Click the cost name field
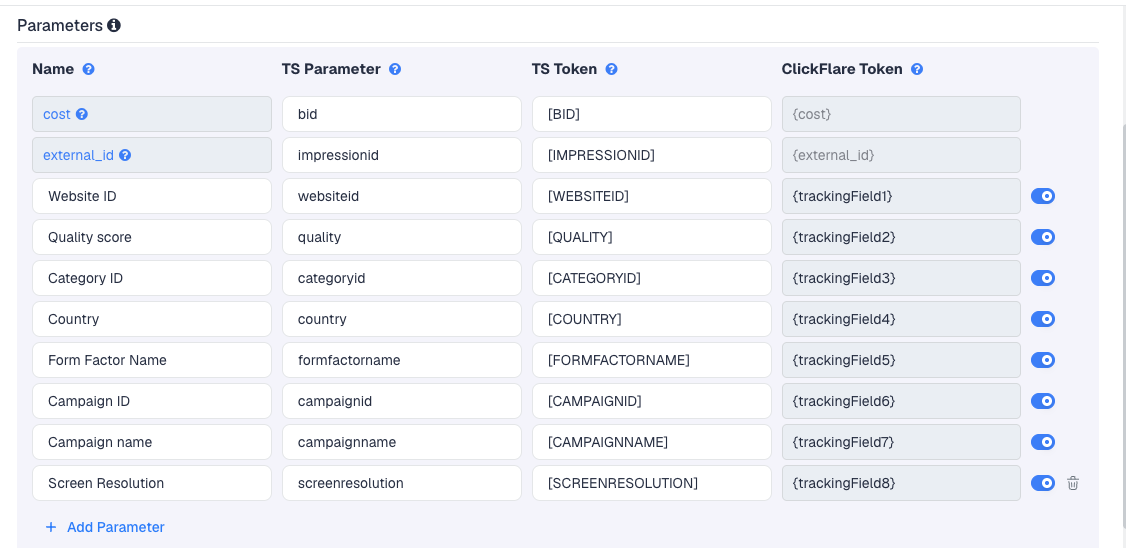 click(152, 114)
